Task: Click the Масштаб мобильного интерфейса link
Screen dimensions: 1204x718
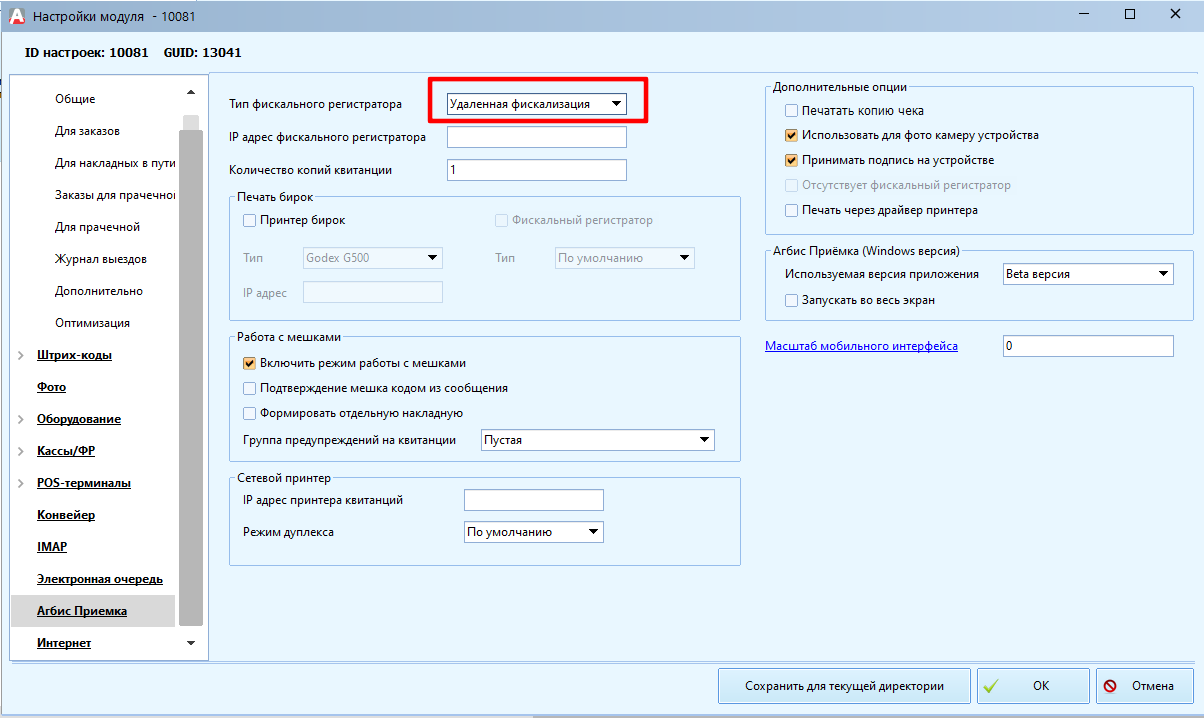Action: click(x=861, y=346)
